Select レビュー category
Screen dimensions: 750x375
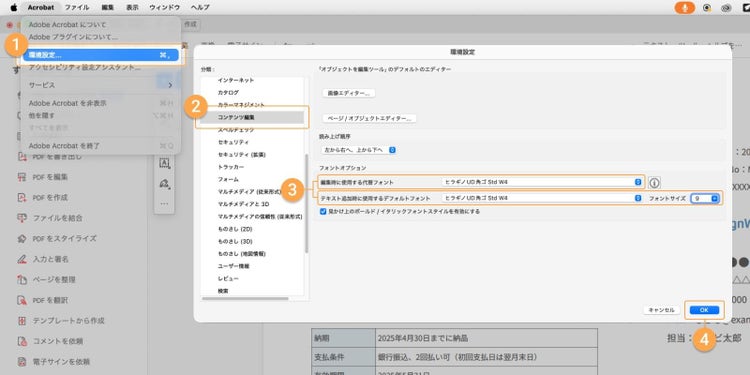[x=228, y=278]
